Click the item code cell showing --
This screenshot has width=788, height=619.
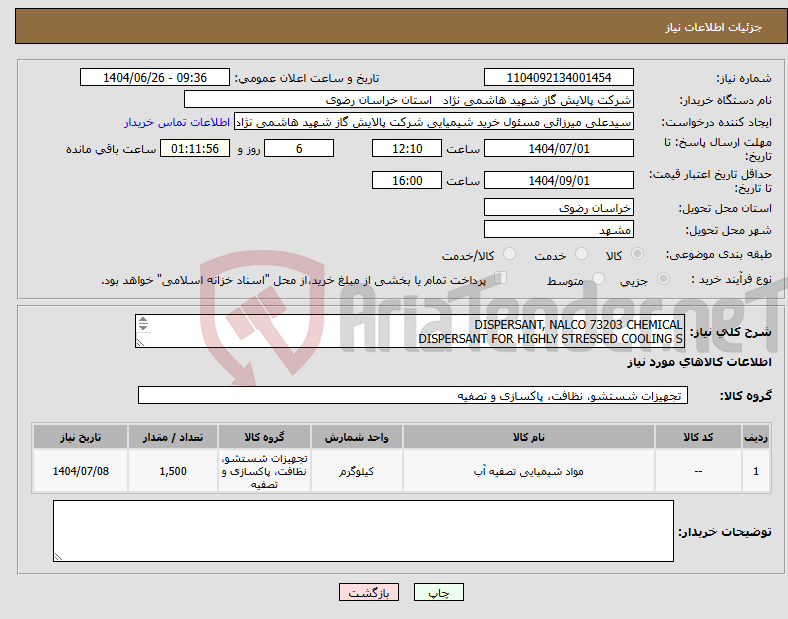pos(698,471)
